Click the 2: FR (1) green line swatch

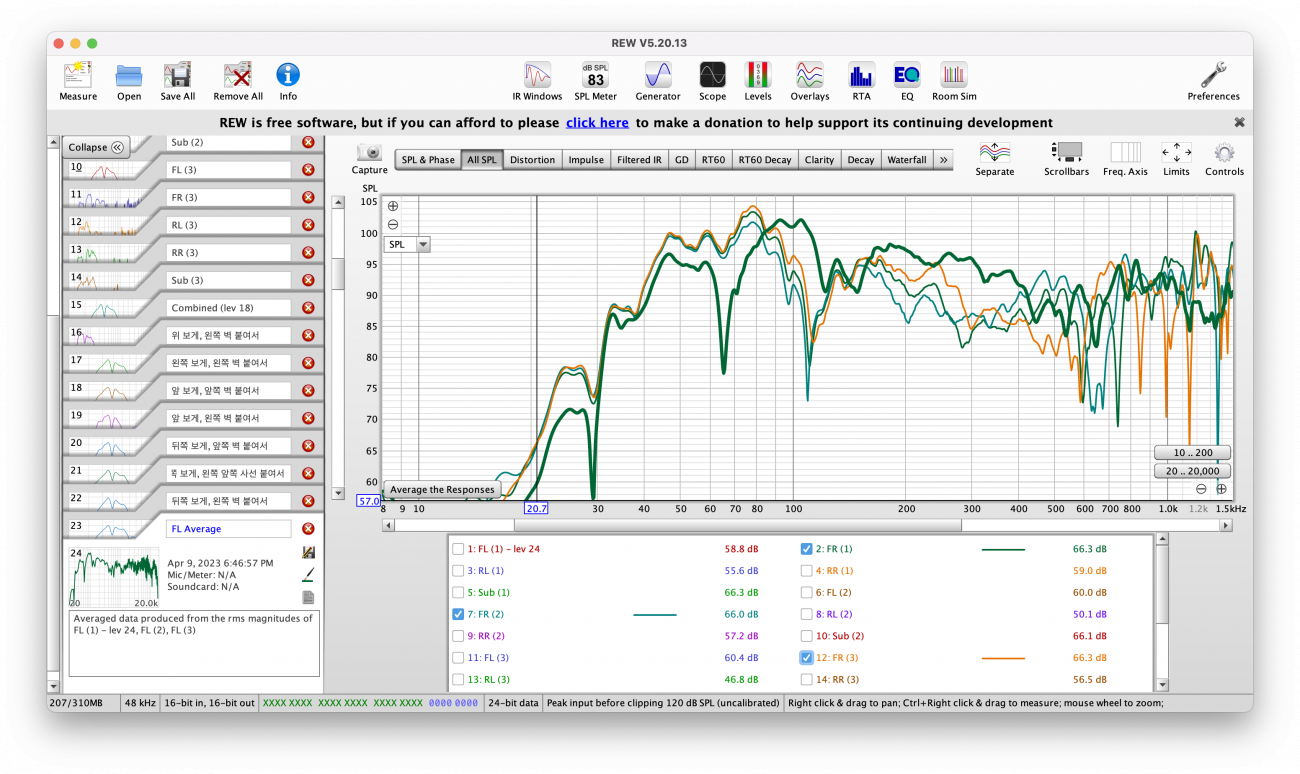click(1003, 549)
